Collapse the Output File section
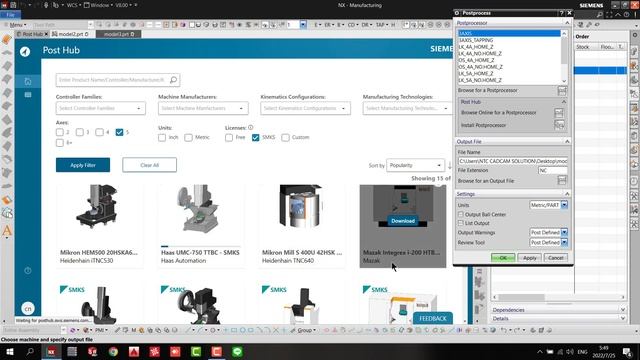640x360 pixels. click(567, 141)
